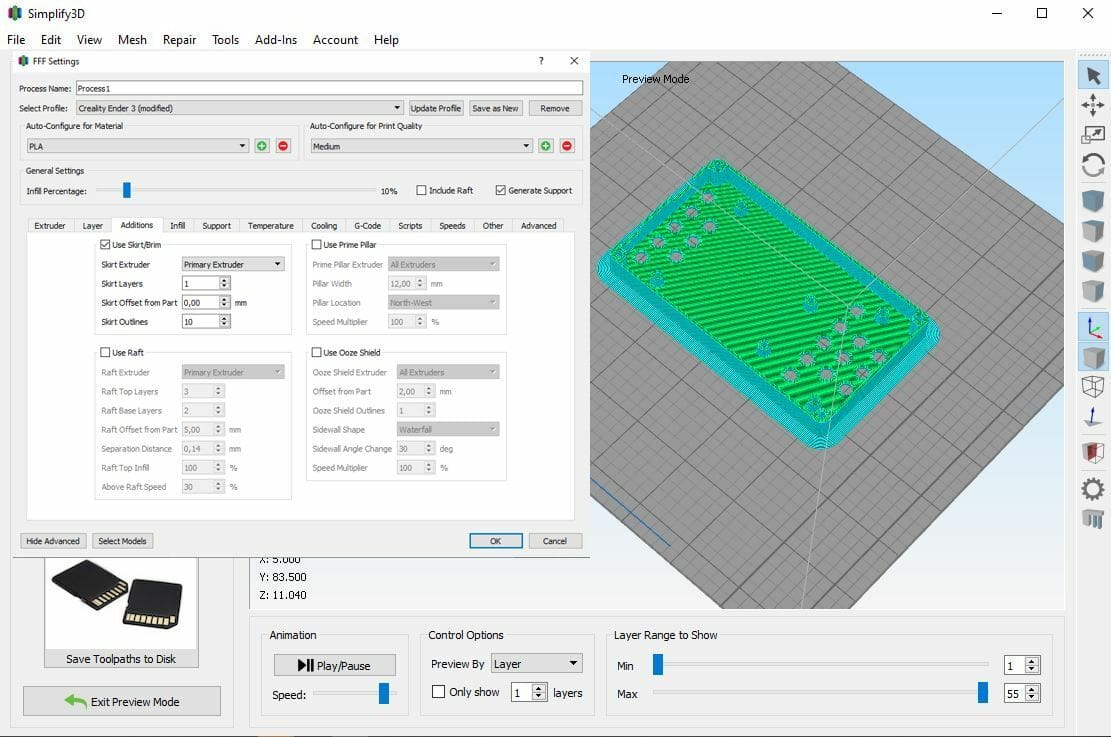Toggle solid model rendering icon
Screen dimensions: 1111x737
click(1093, 356)
